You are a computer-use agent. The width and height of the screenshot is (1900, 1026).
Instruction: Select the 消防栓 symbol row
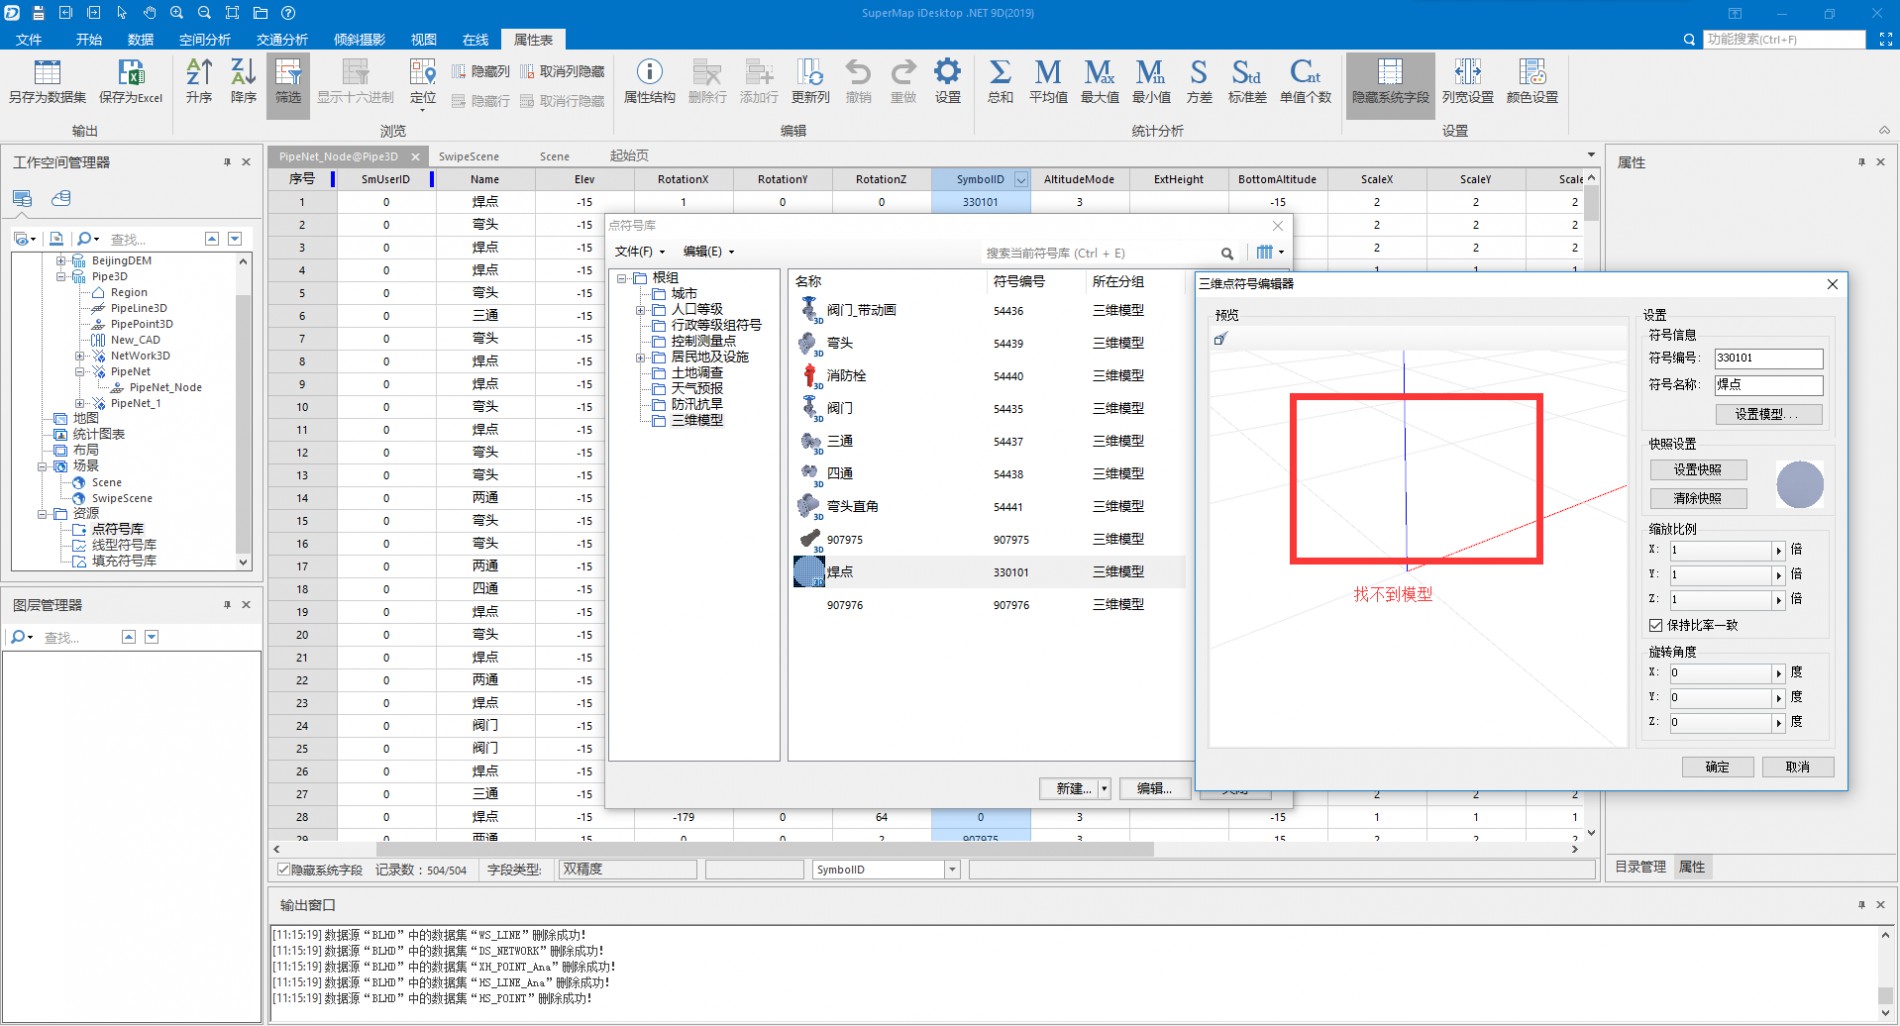tap(988, 376)
